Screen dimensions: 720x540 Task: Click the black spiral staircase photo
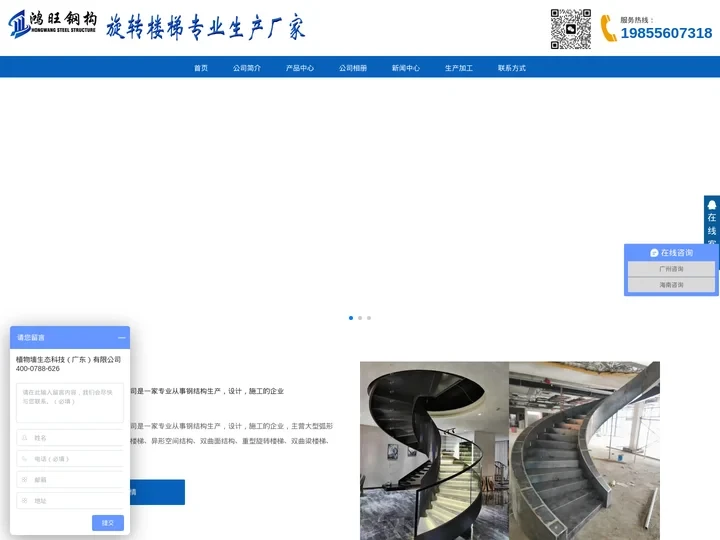pos(434,450)
